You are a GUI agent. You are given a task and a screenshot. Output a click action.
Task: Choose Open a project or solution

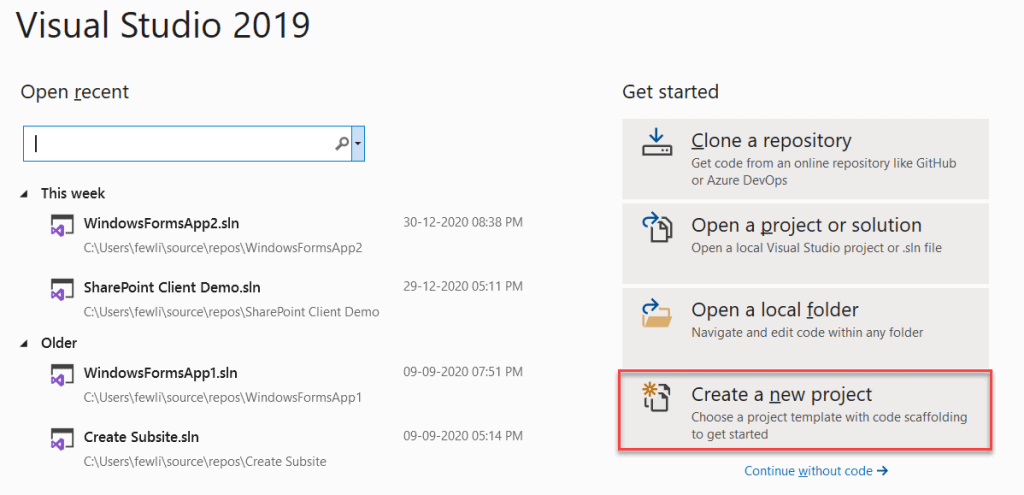point(805,243)
